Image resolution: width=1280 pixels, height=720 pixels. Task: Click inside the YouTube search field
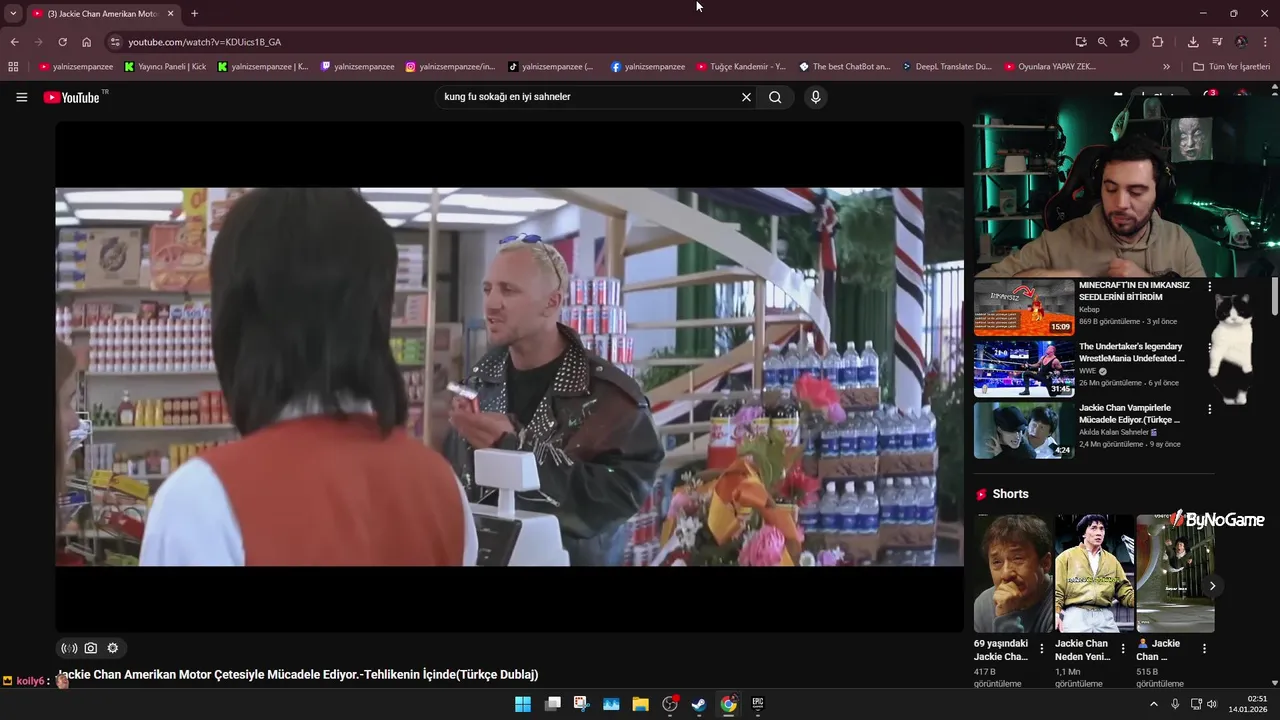588,97
